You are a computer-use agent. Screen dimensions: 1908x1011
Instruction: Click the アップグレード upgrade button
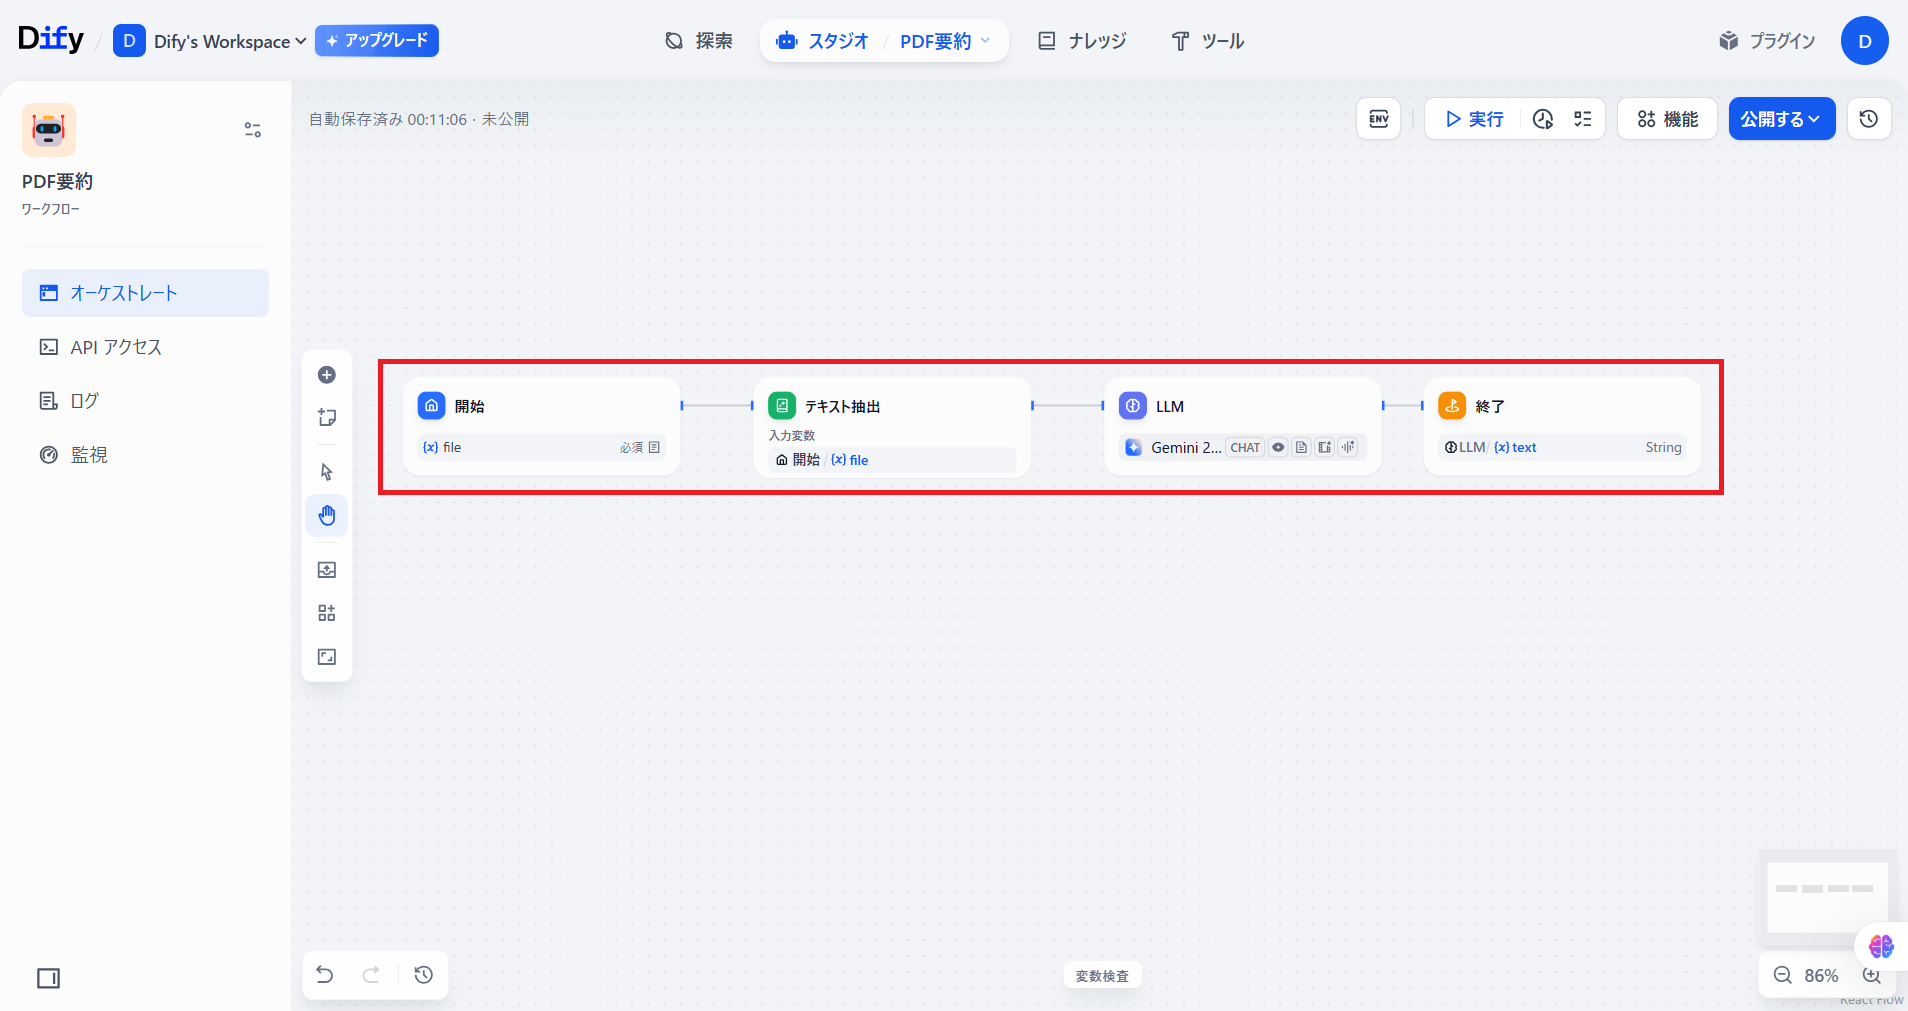coord(377,41)
